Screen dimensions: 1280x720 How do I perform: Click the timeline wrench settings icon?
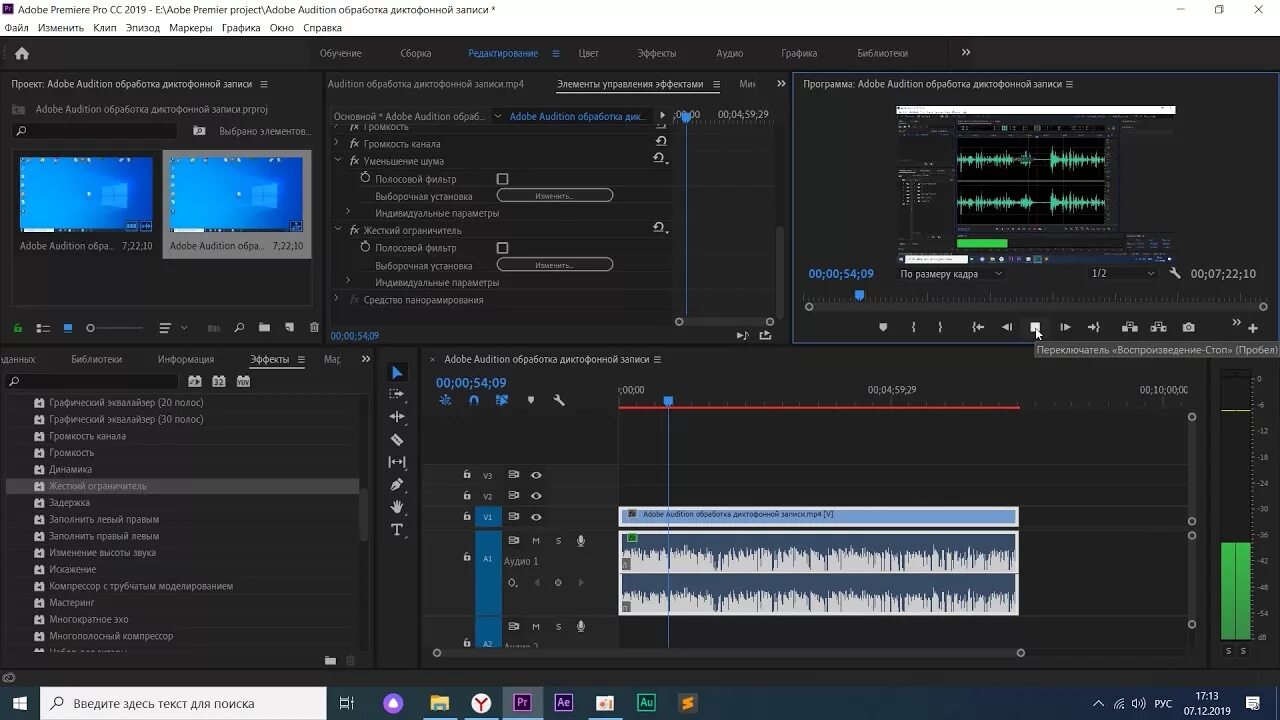(559, 400)
